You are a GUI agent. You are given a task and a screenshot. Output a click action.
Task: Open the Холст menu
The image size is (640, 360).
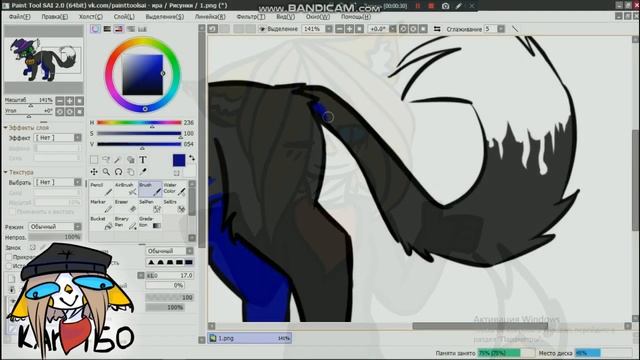(x=91, y=17)
